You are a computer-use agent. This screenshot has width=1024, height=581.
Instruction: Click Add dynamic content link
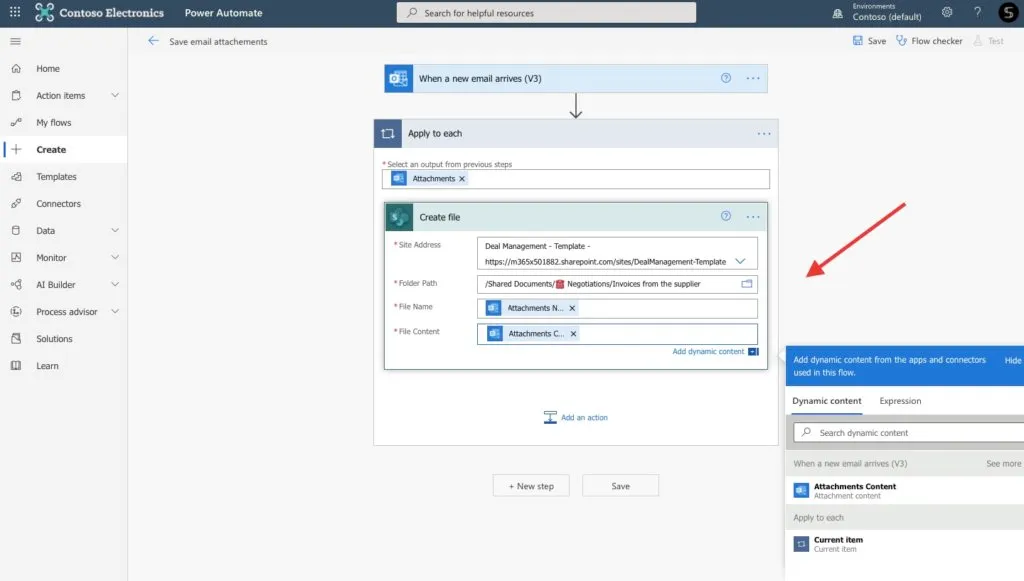tap(708, 351)
